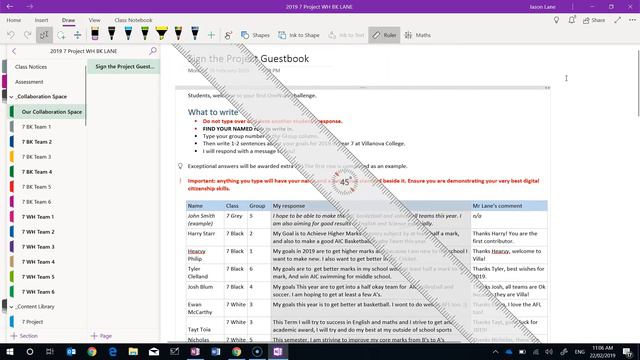Select the green pen
The width and height of the screenshot is (640, 360).
click(145, 33)
